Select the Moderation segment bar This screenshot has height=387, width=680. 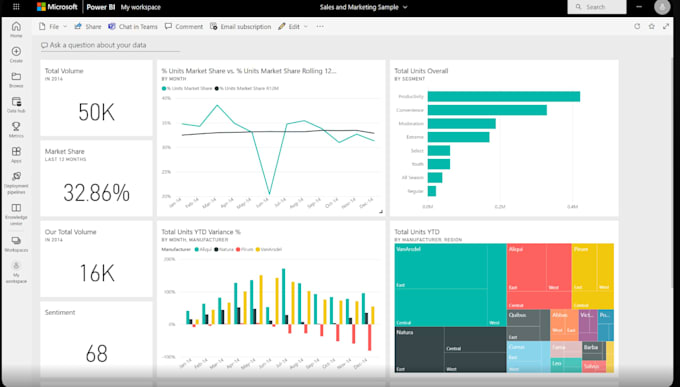click(x=461, y=124)
